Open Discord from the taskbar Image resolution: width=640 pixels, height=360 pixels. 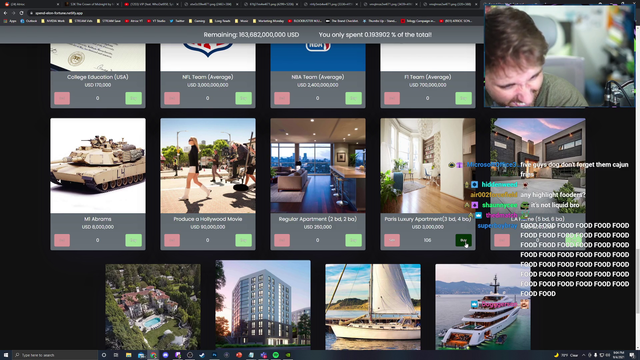165,355
